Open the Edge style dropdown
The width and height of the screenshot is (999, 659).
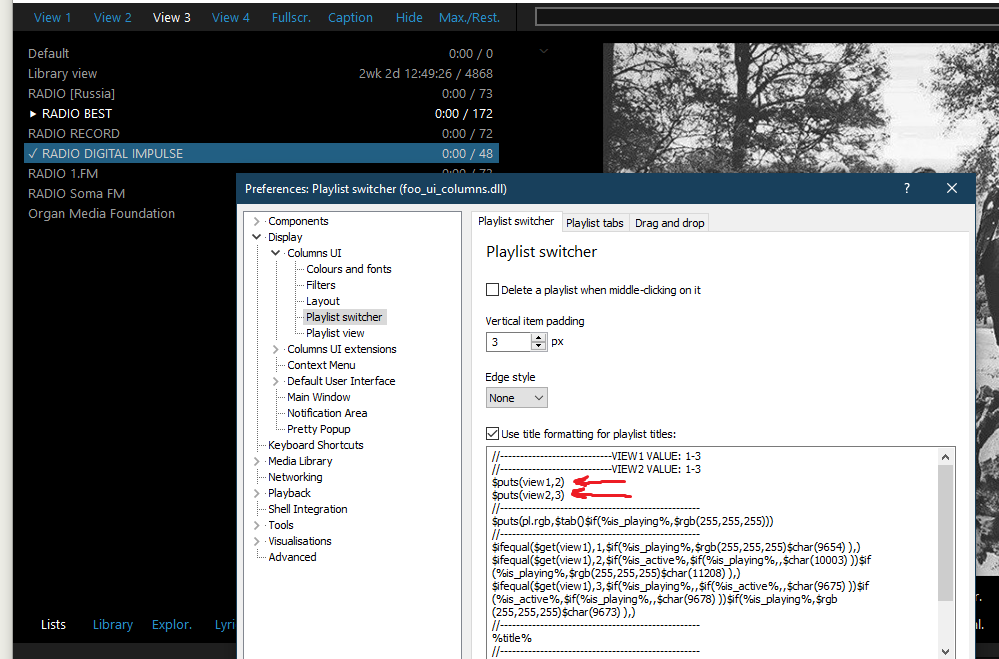[517, 398]
